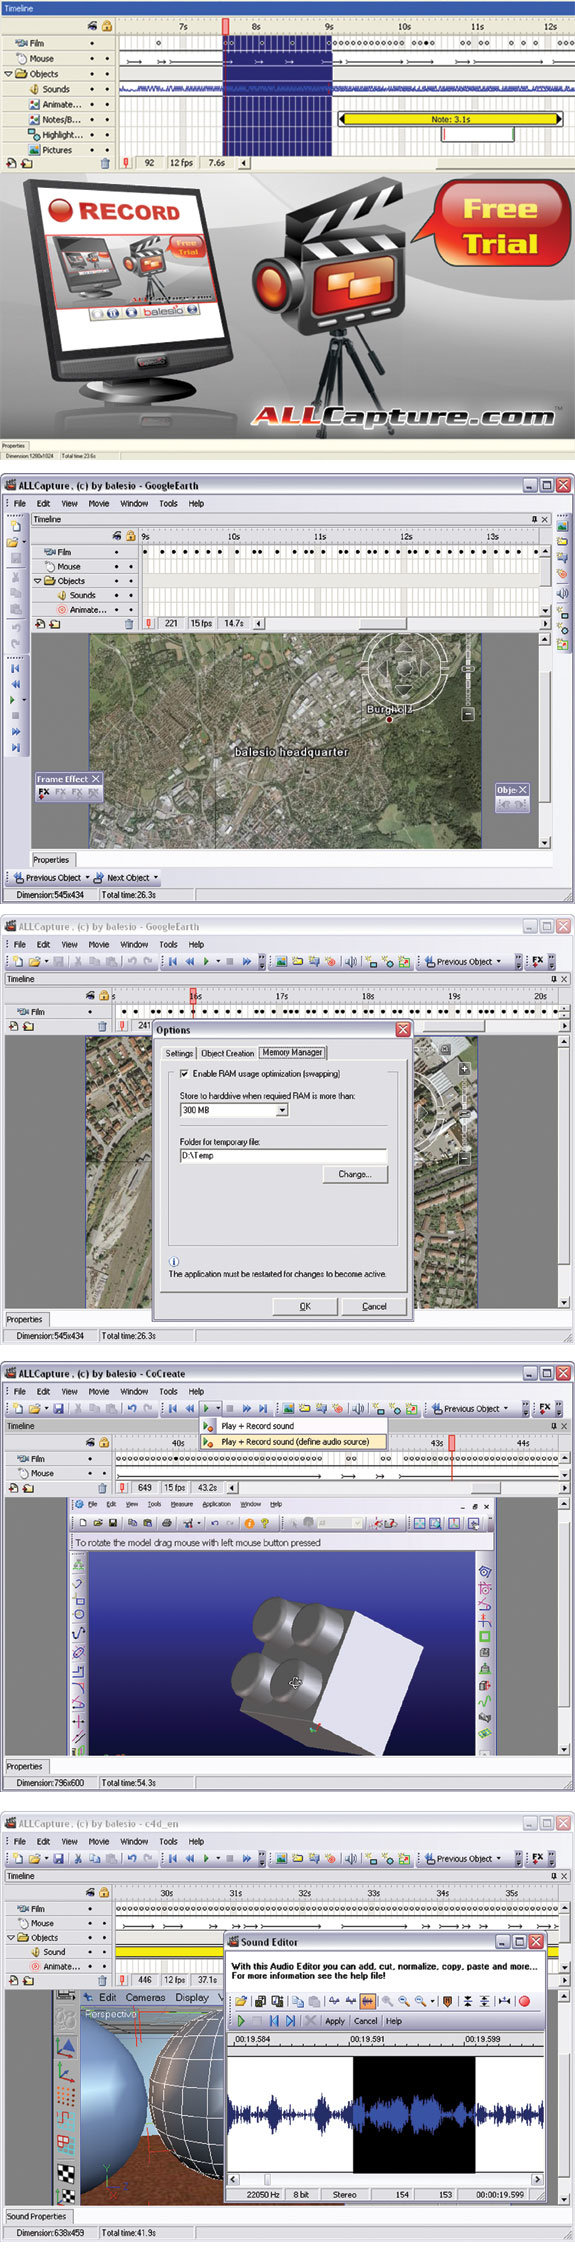Image resolution: width=575 pixels, height=2261 pixels.
Task: Click red playhead marker in top Timeline ruler
Action: pos(225,26)
